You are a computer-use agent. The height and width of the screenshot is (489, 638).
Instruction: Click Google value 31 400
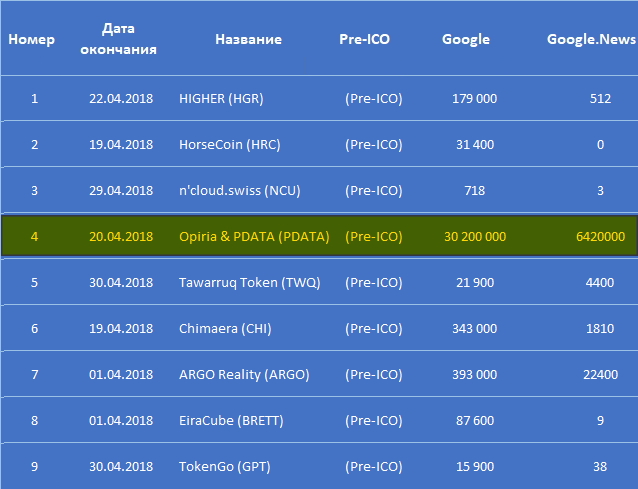point(475,144)
